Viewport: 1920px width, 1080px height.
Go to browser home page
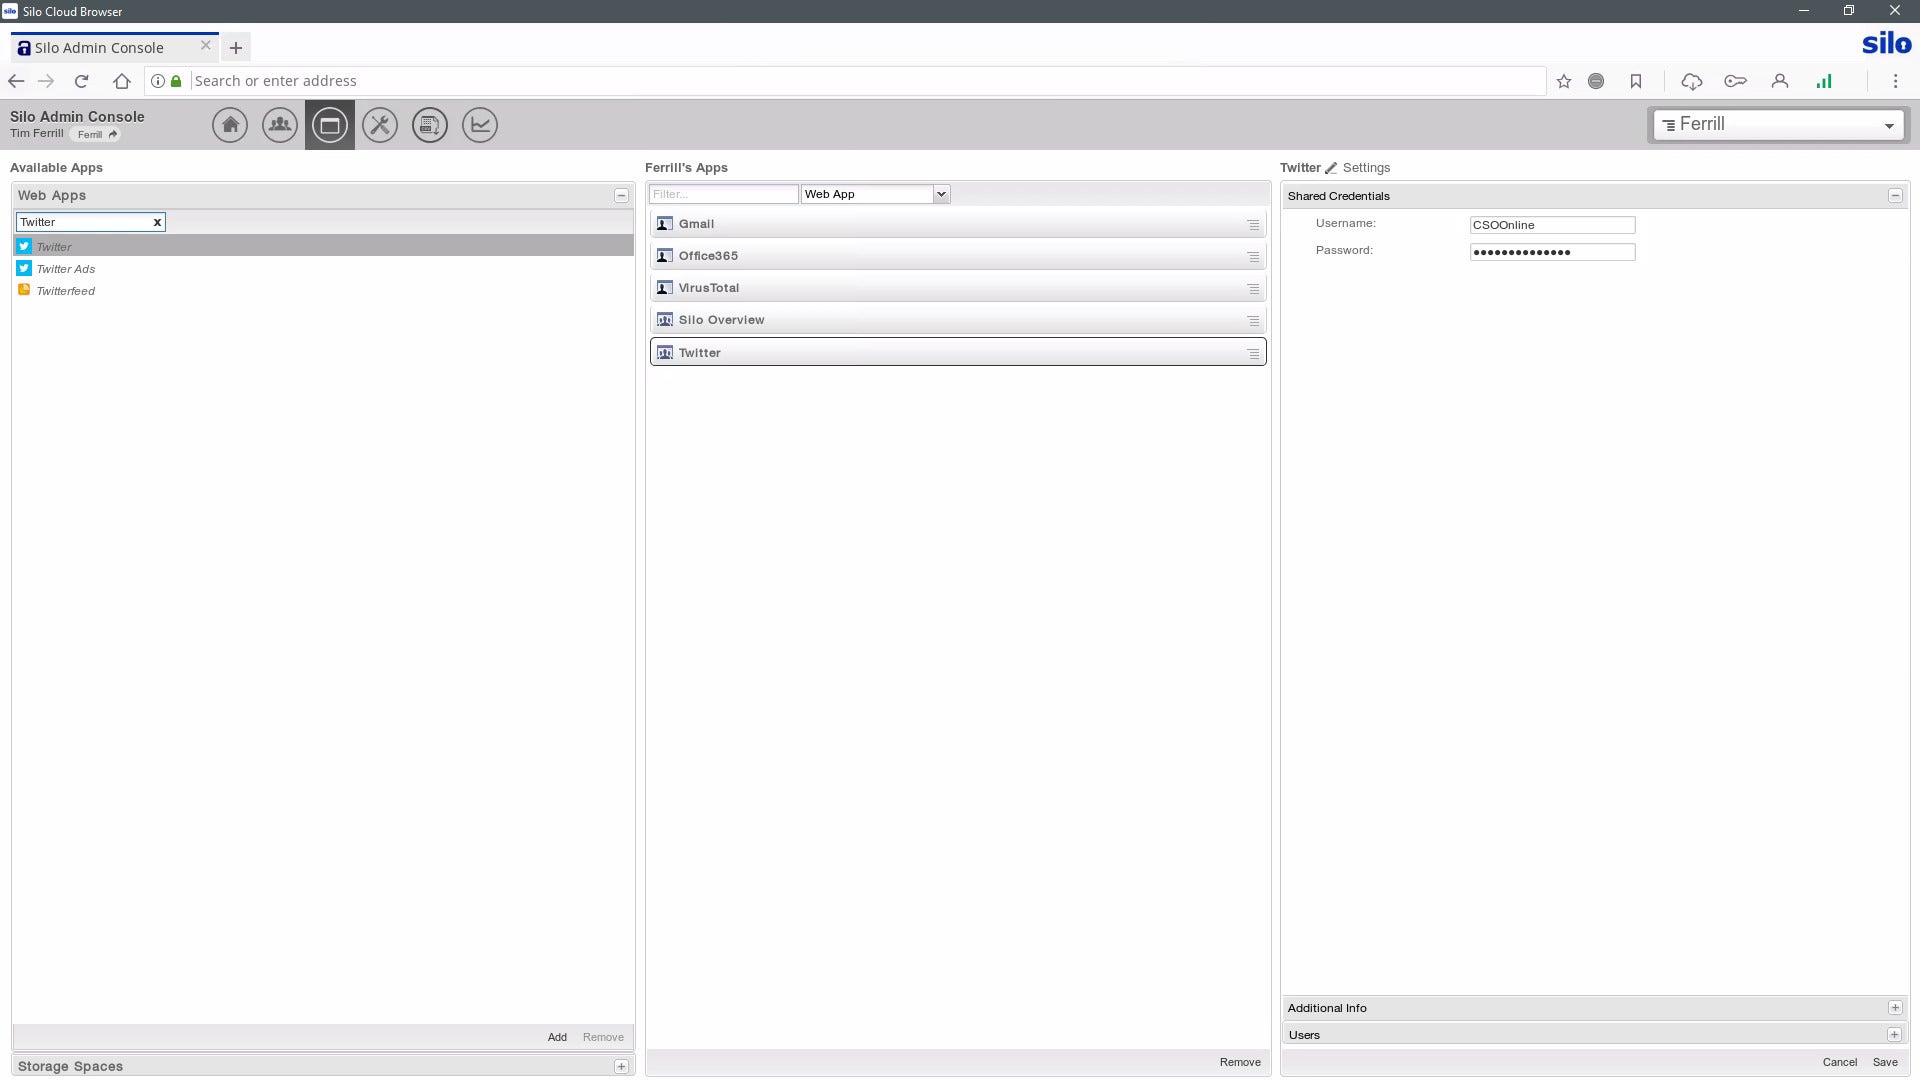122,81
